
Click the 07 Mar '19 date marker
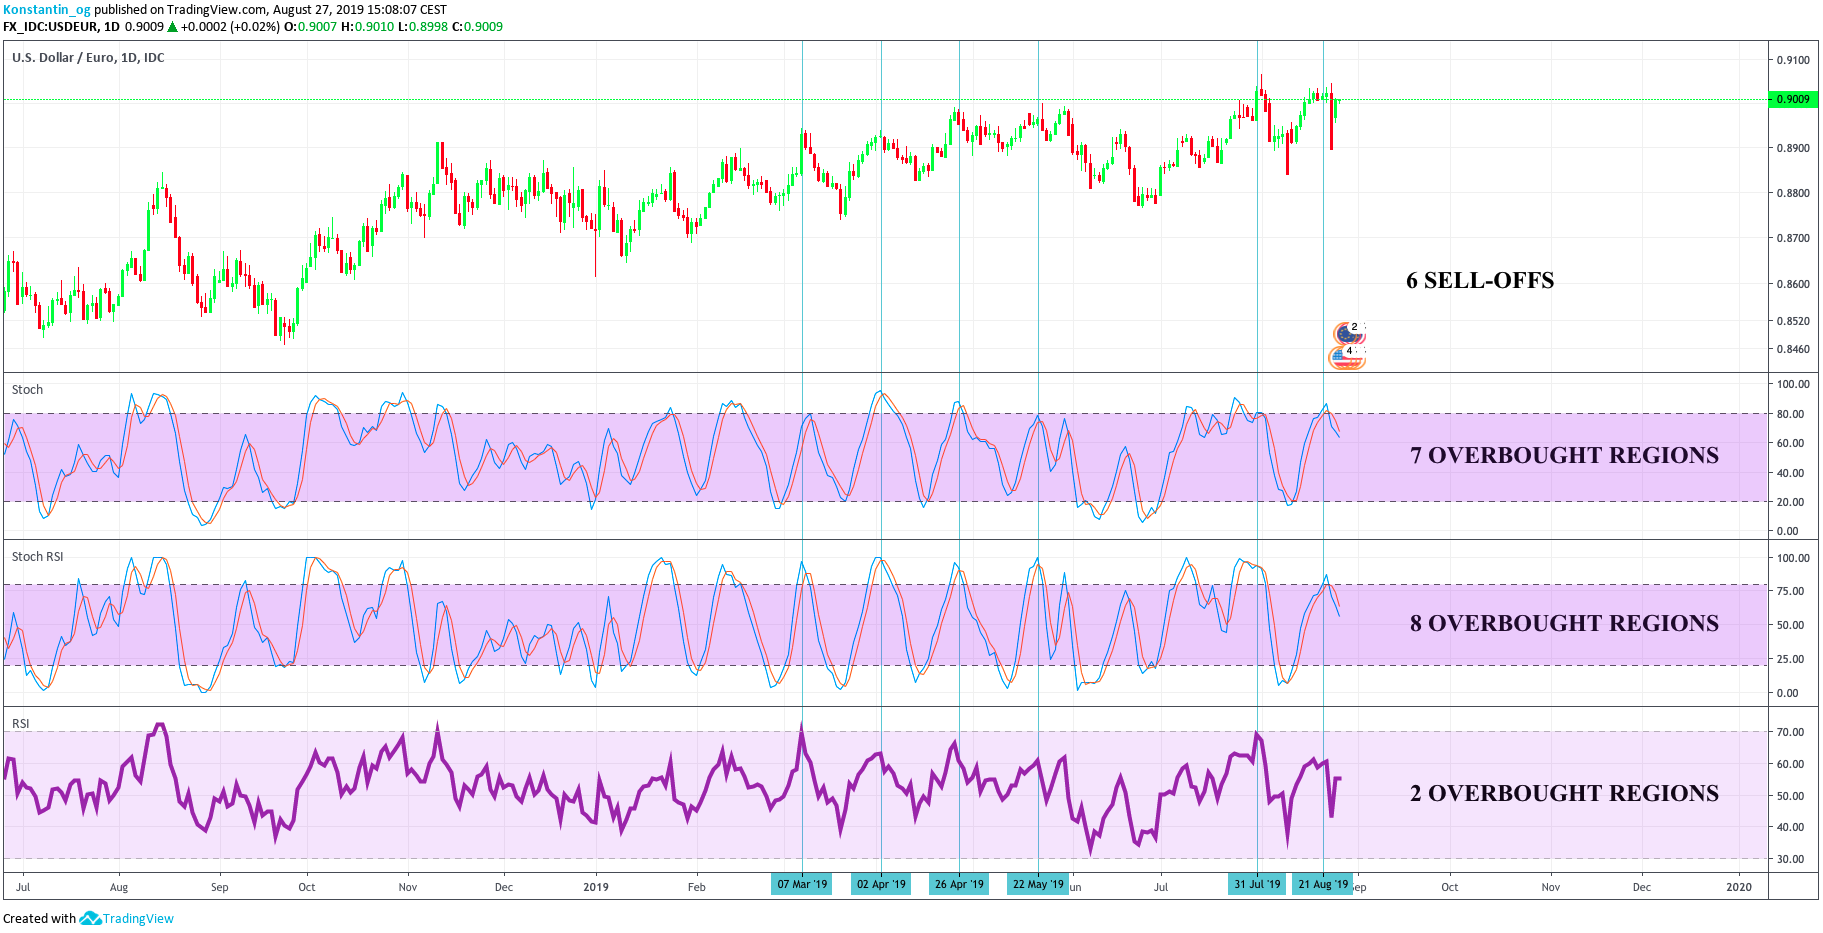point(802,884)
